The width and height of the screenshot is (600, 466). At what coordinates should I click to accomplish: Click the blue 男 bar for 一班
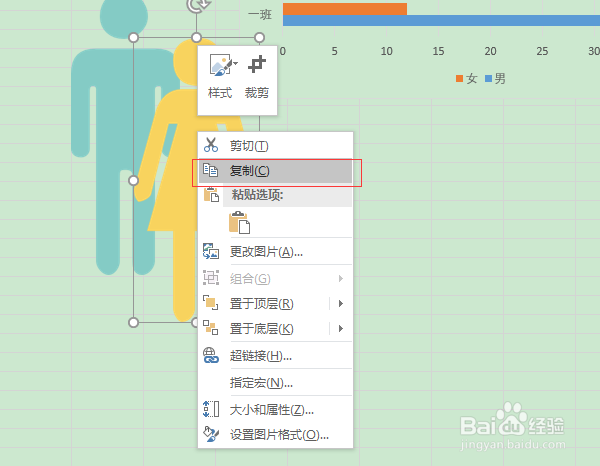click(x=441, y=21)
